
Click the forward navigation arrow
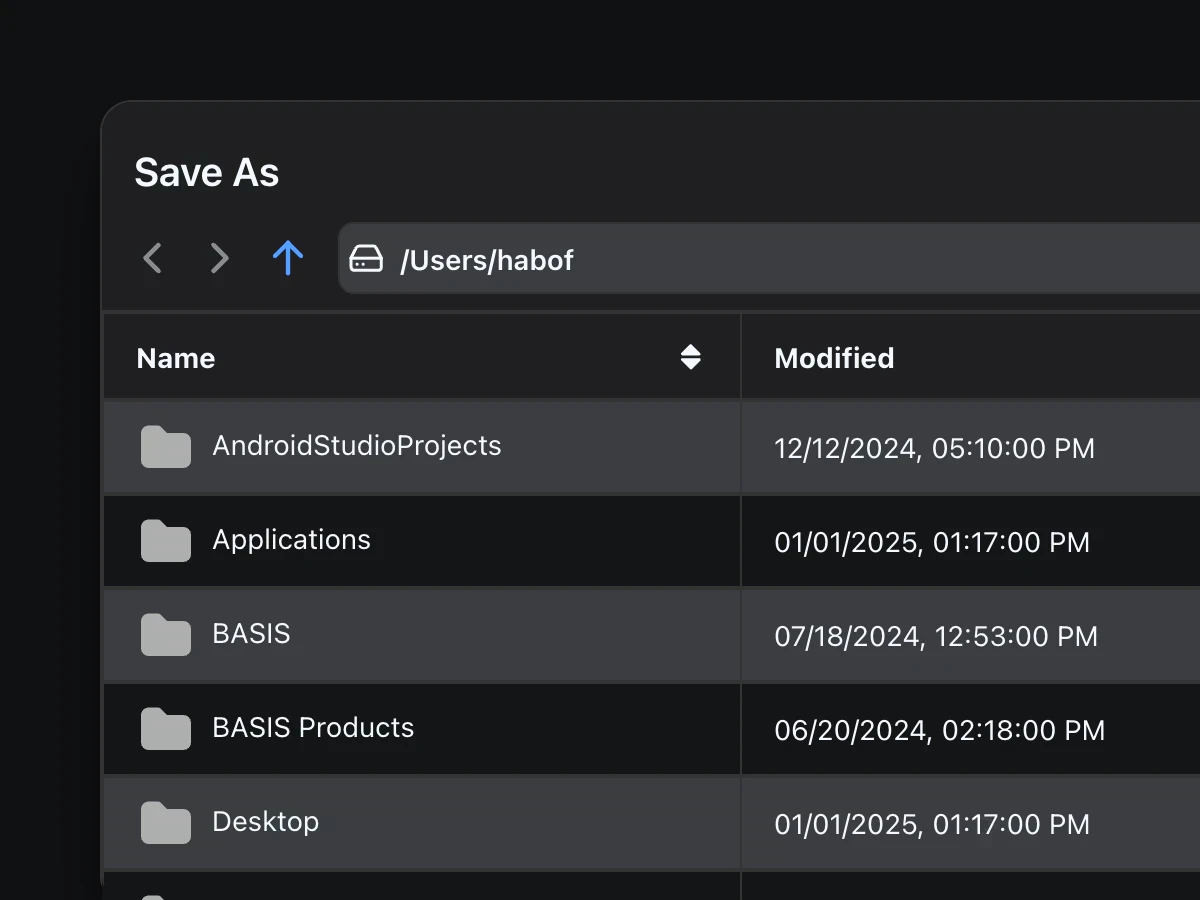click(x=219, y=258)
